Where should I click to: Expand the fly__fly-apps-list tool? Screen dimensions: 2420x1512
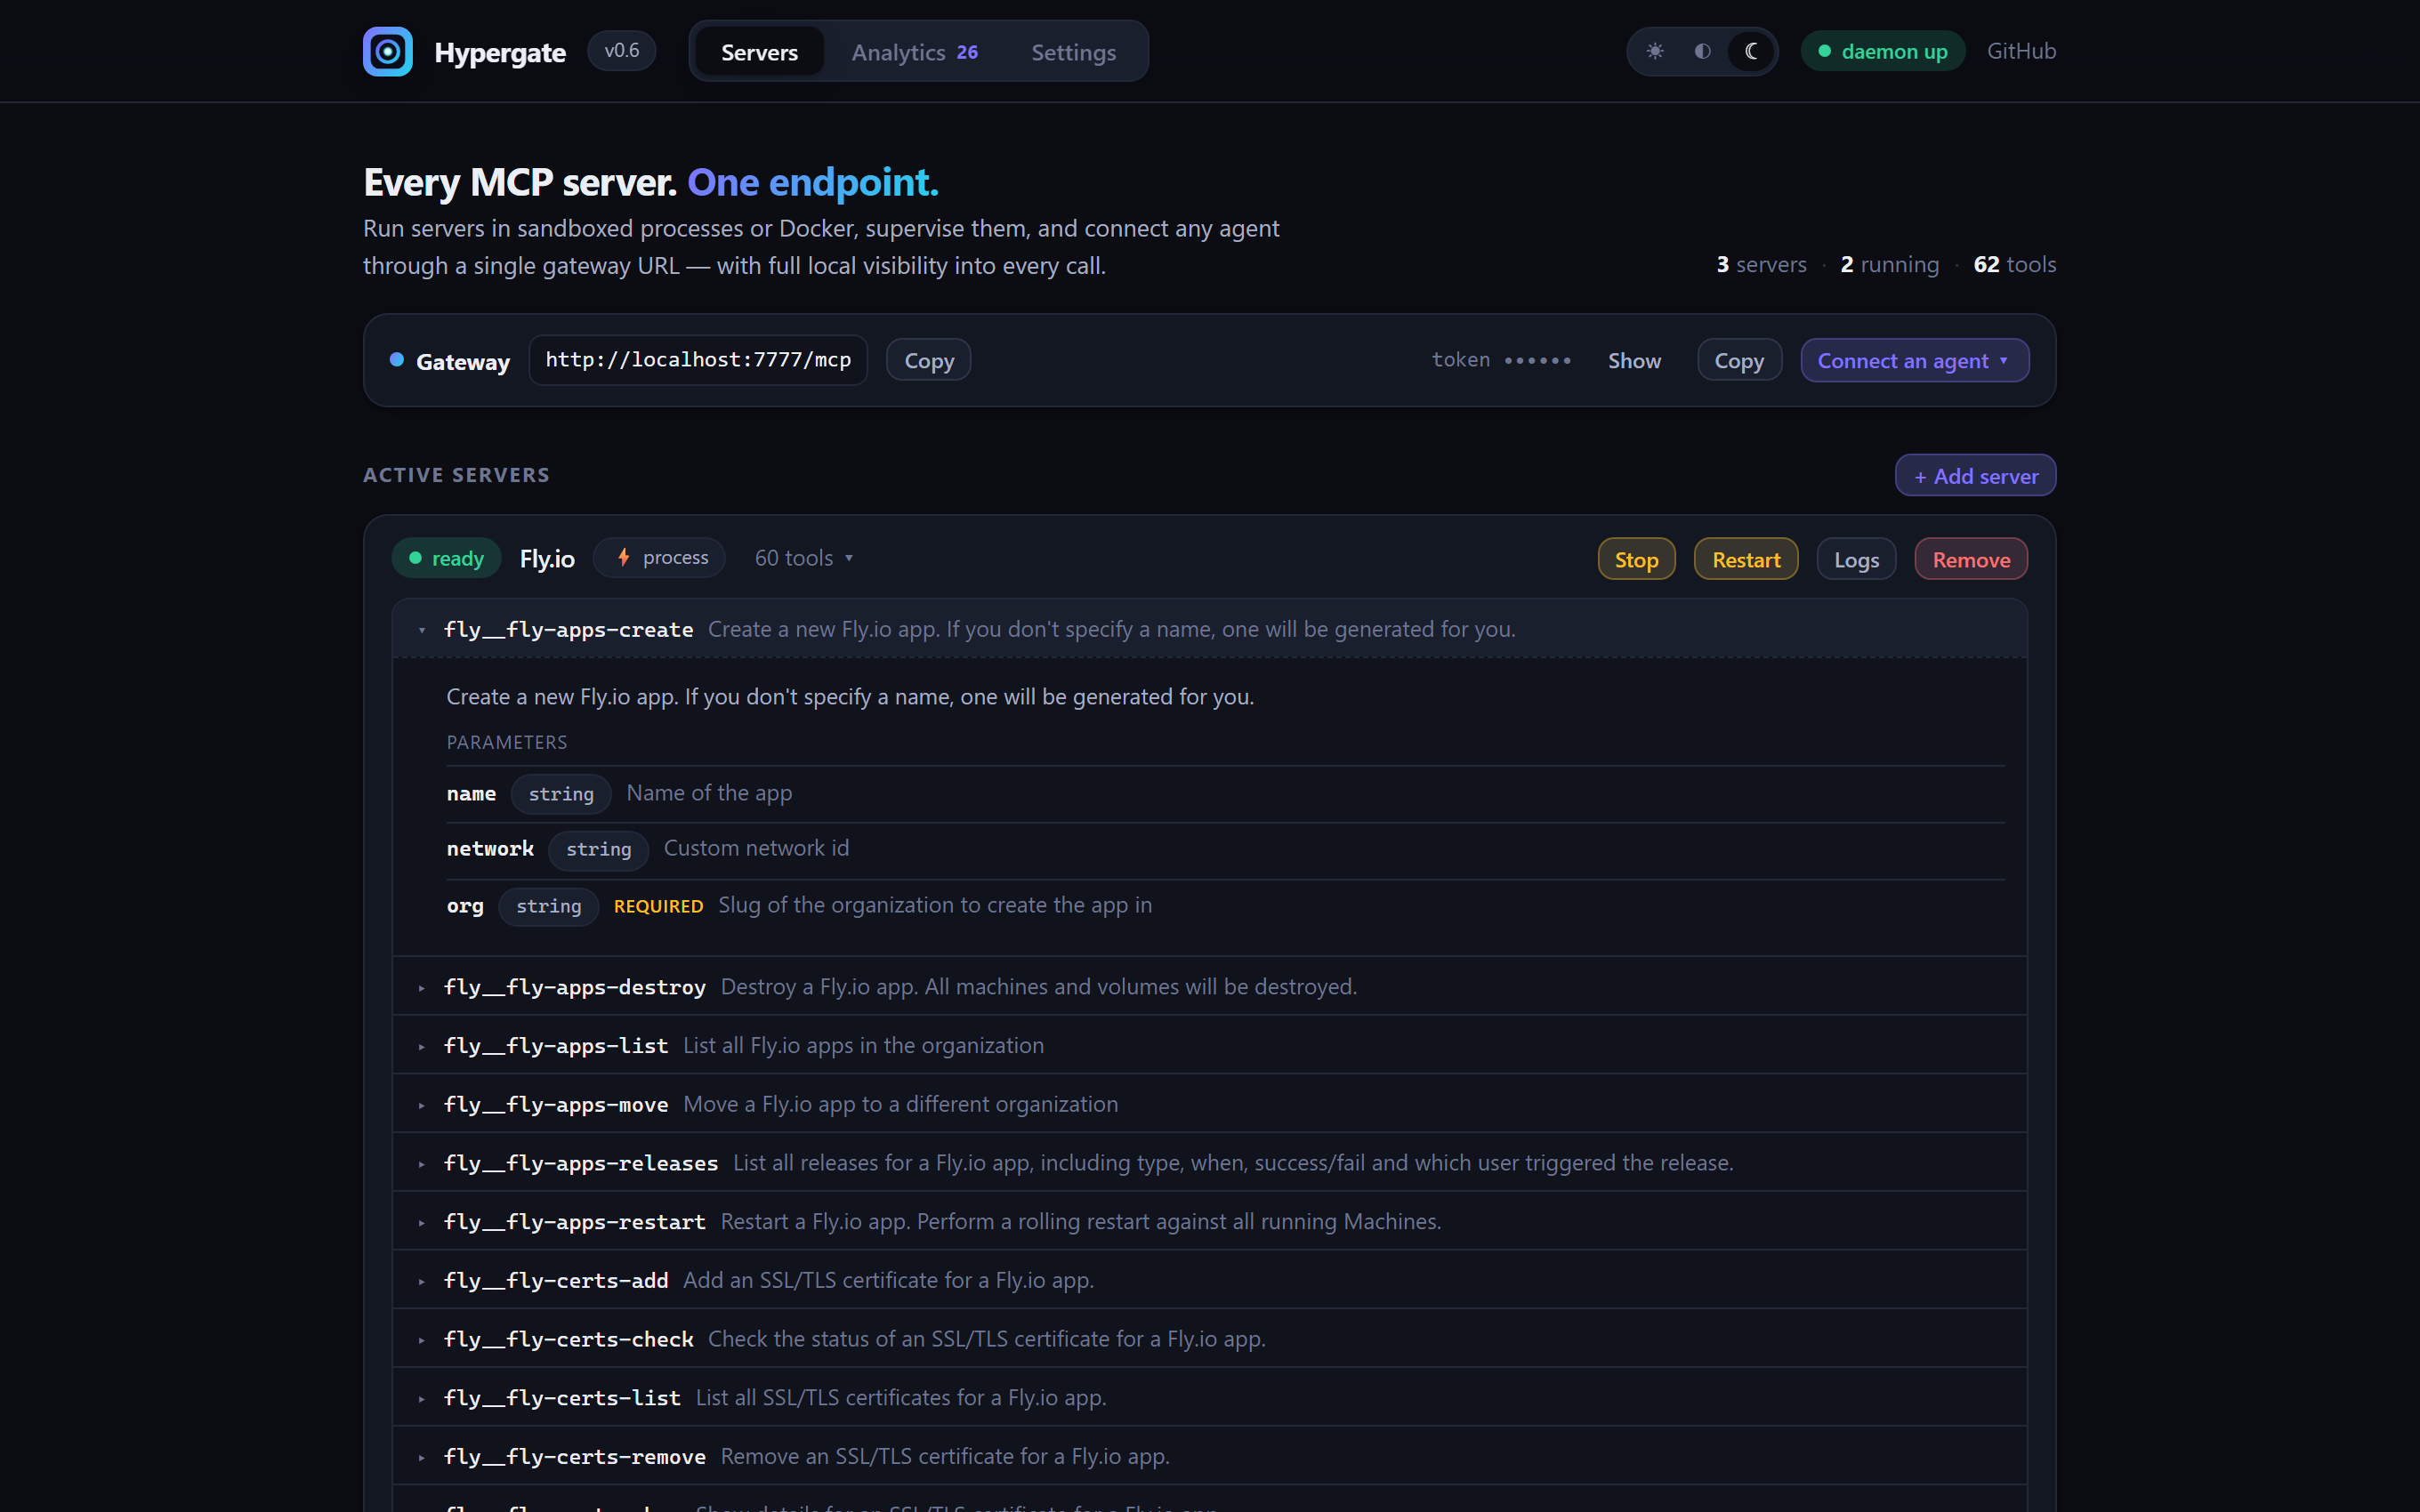click(1210, 1045)
